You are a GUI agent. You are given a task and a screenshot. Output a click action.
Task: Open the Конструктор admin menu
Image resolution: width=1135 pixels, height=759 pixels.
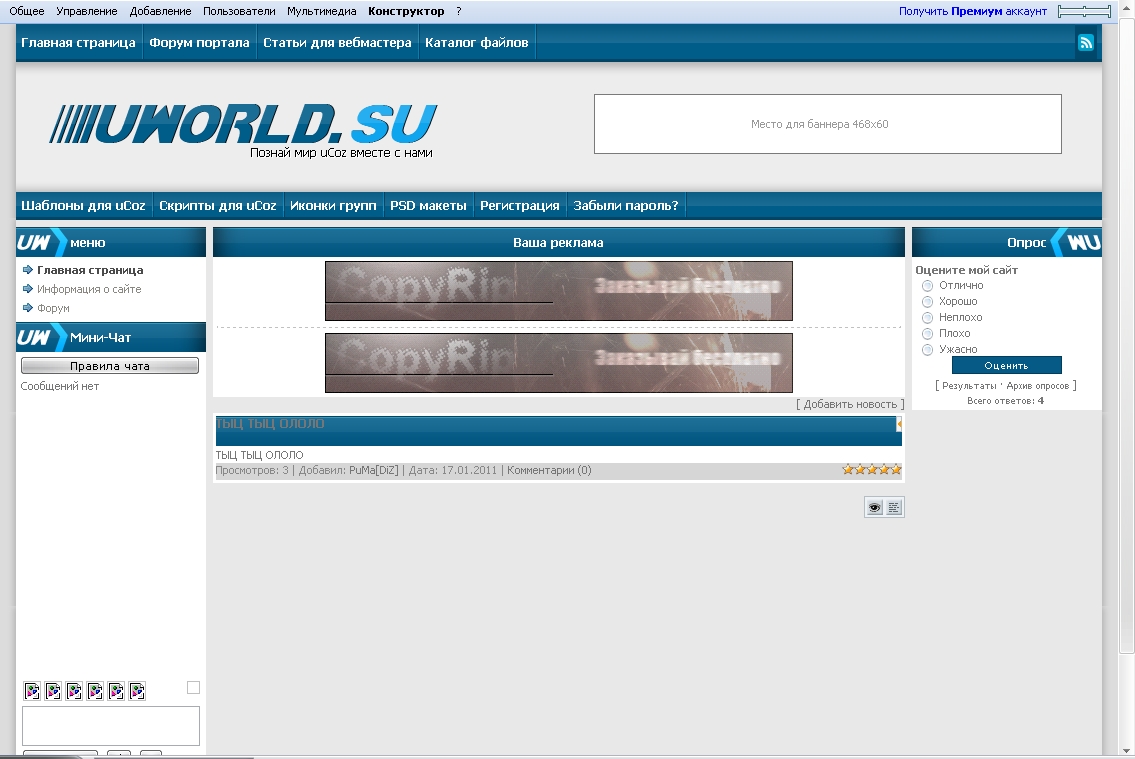pyautogui.click(x=406, y=11)
